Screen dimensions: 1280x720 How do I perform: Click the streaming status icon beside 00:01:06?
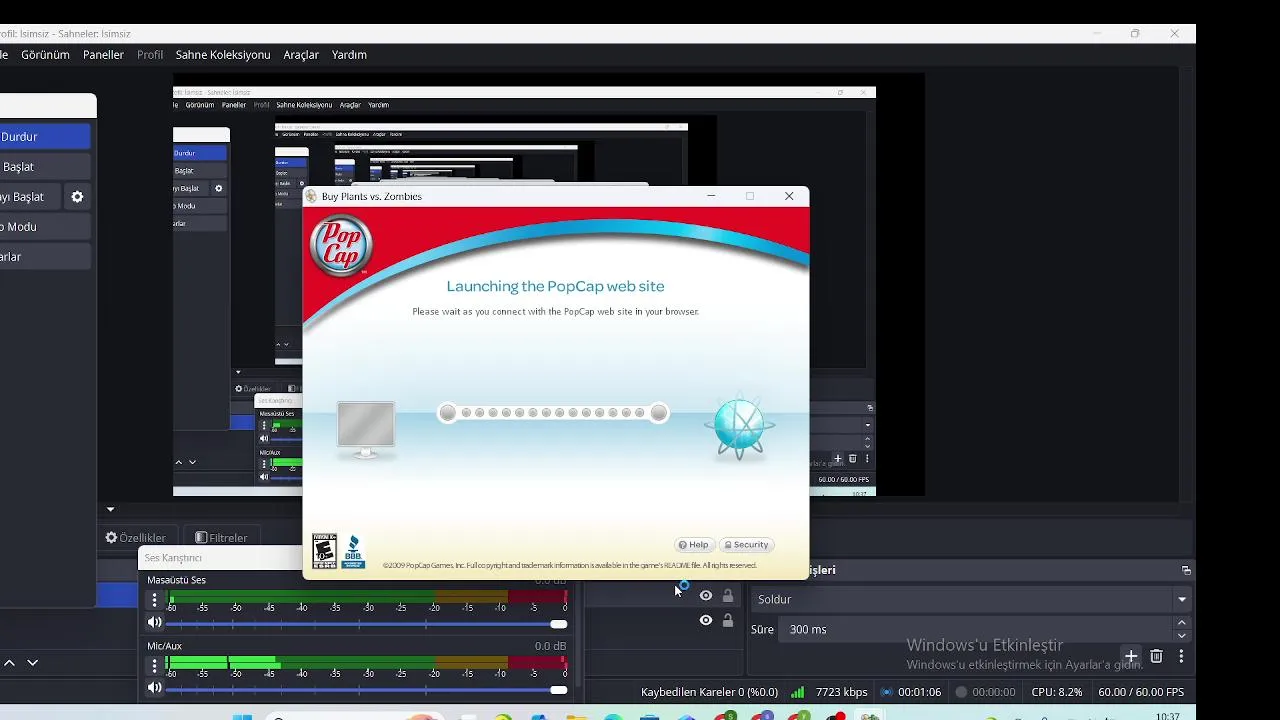886,692
